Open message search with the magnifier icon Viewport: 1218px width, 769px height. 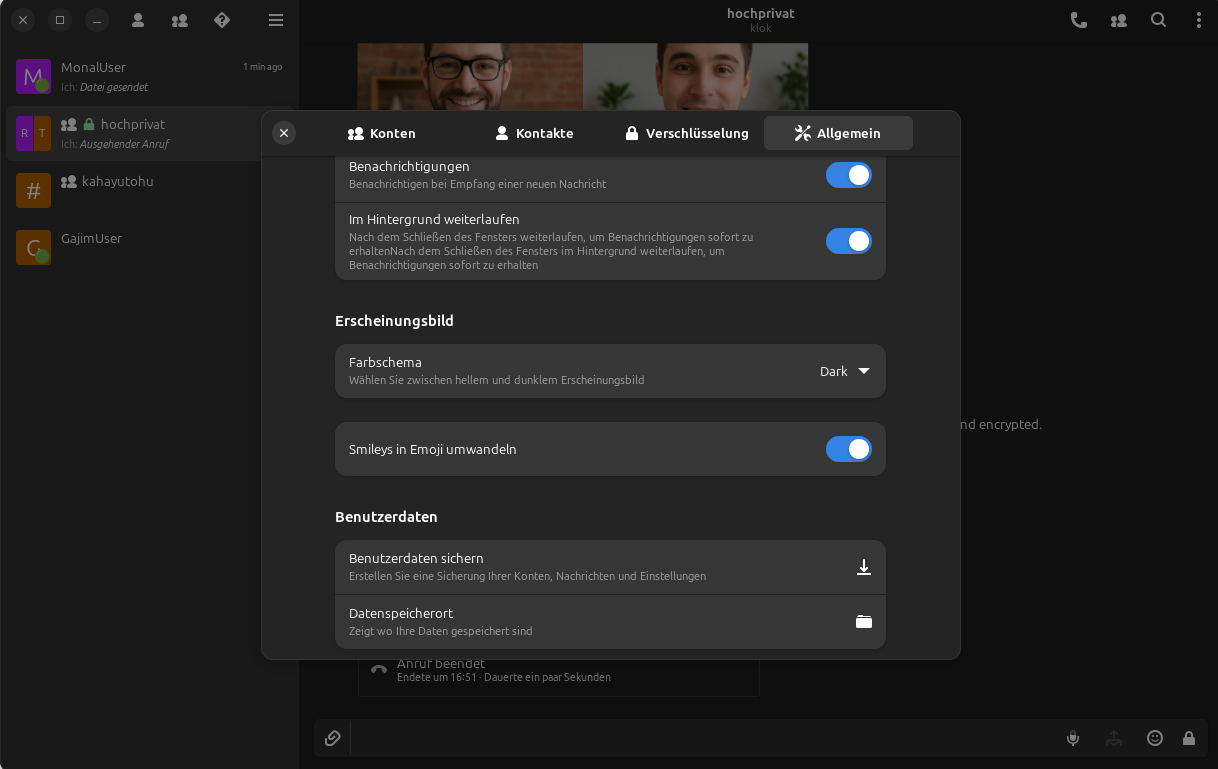(x=1158, y=19)
